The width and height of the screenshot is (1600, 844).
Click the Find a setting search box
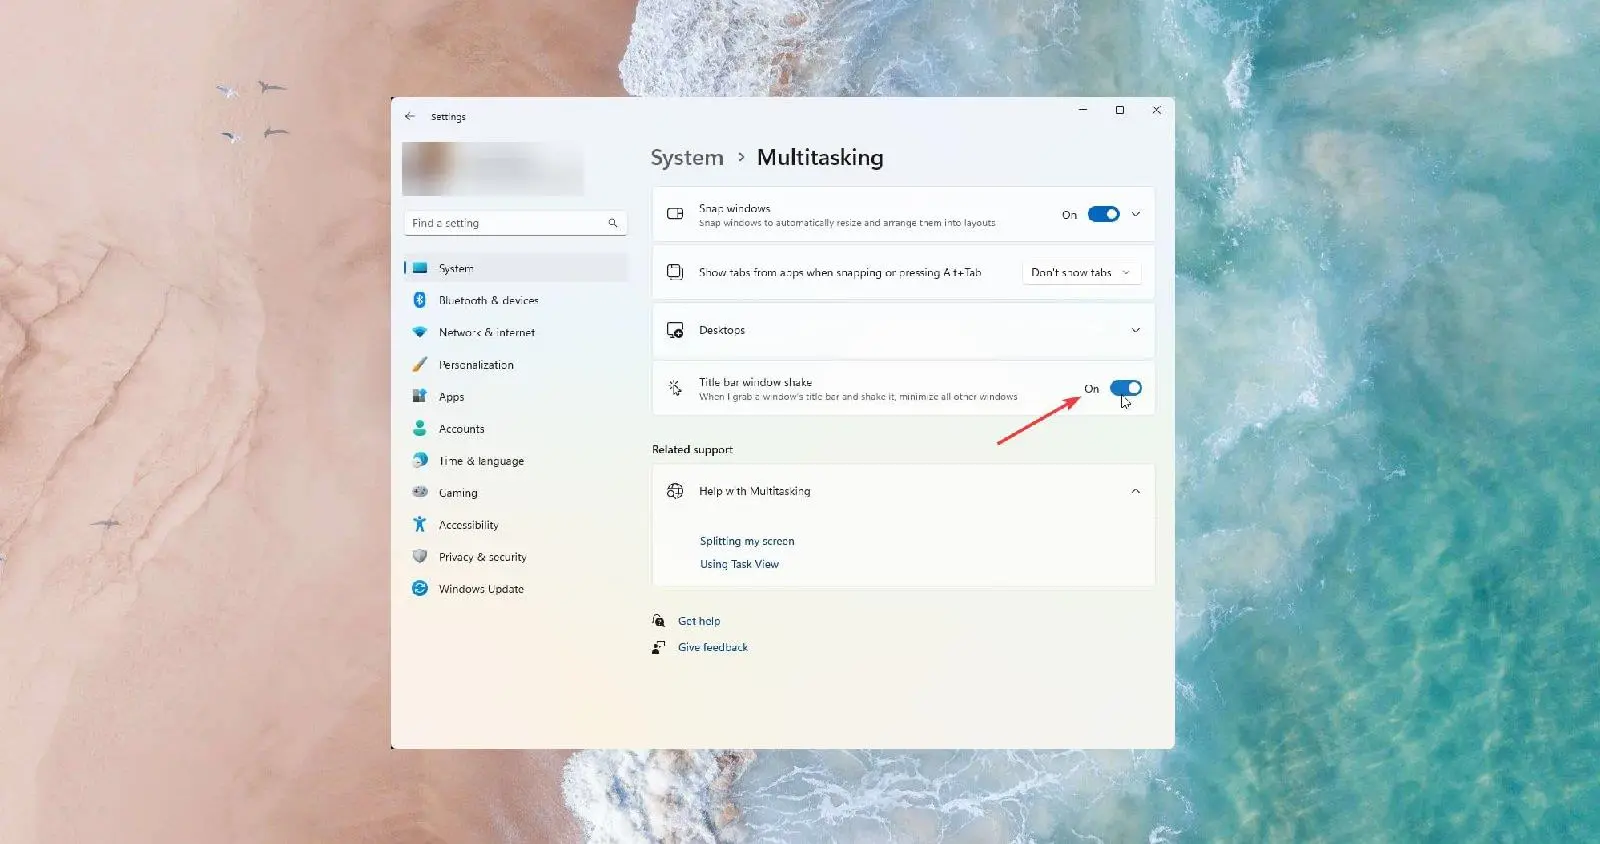(x=515, y=223)
